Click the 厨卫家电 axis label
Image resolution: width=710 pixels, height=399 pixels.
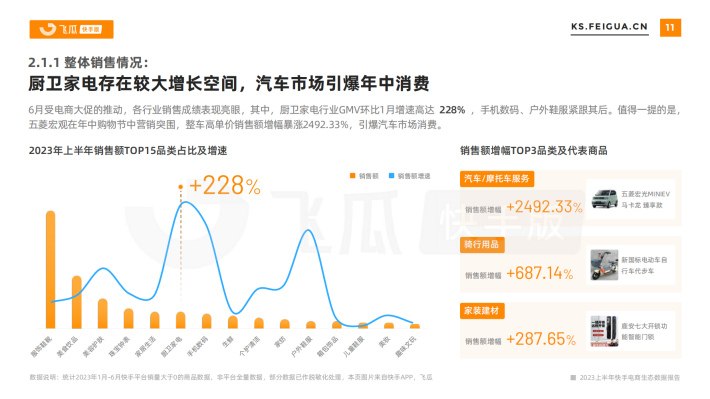(172, 347)
